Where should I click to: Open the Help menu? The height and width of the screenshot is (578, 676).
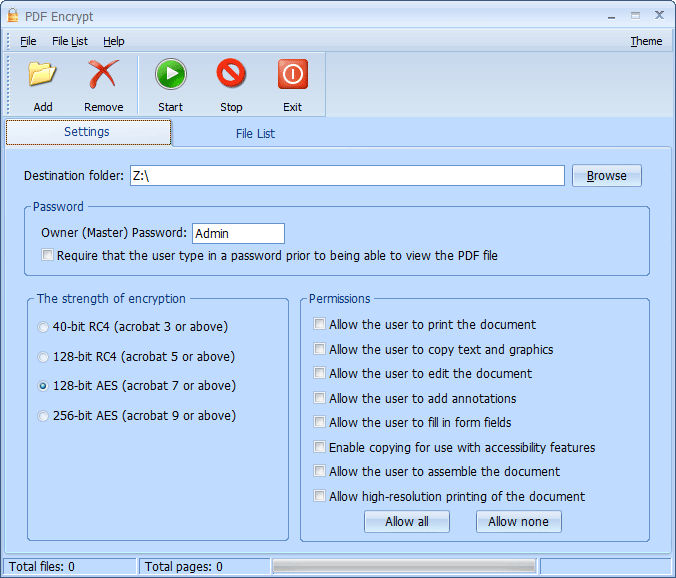114,41
